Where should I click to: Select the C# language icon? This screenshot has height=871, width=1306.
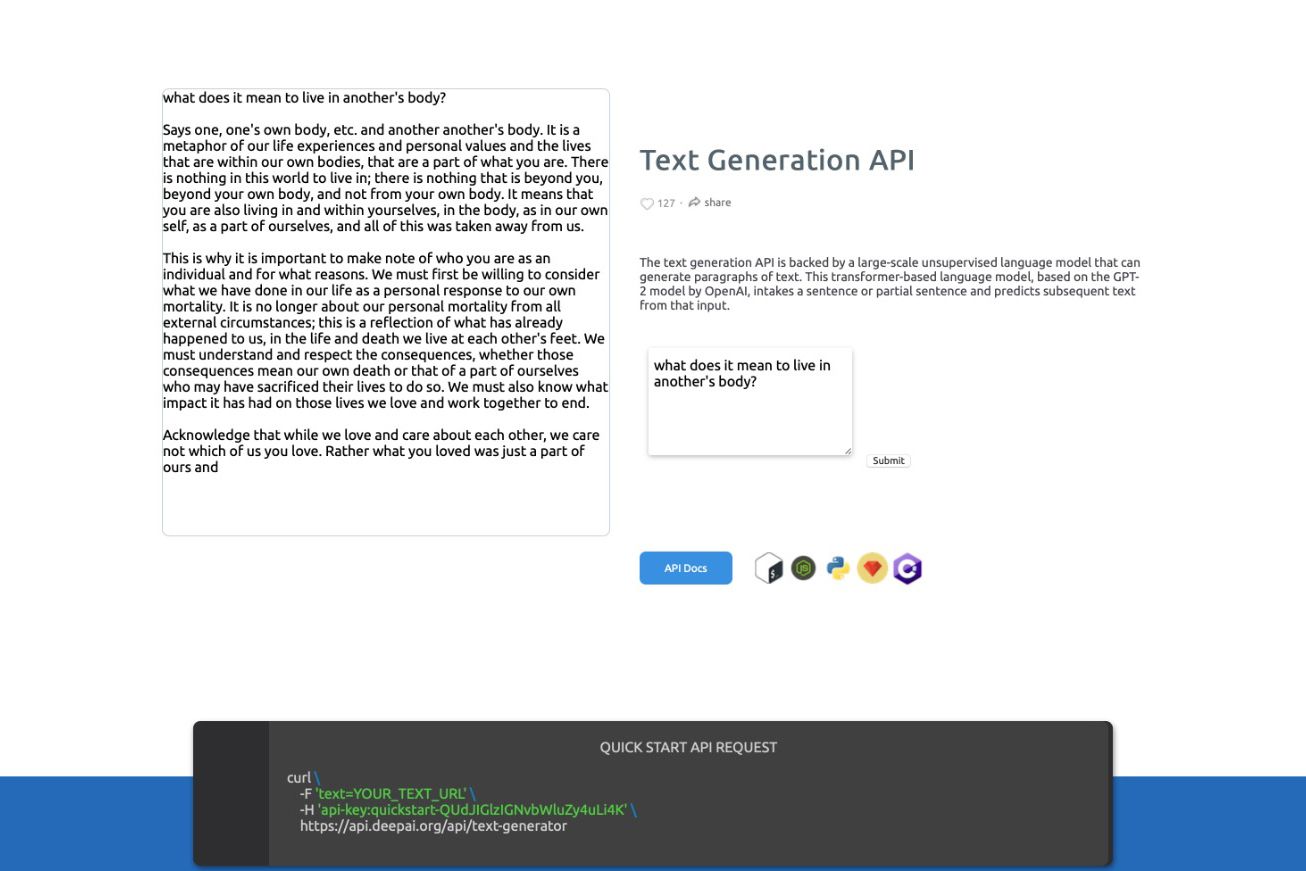tap(907, 568)
